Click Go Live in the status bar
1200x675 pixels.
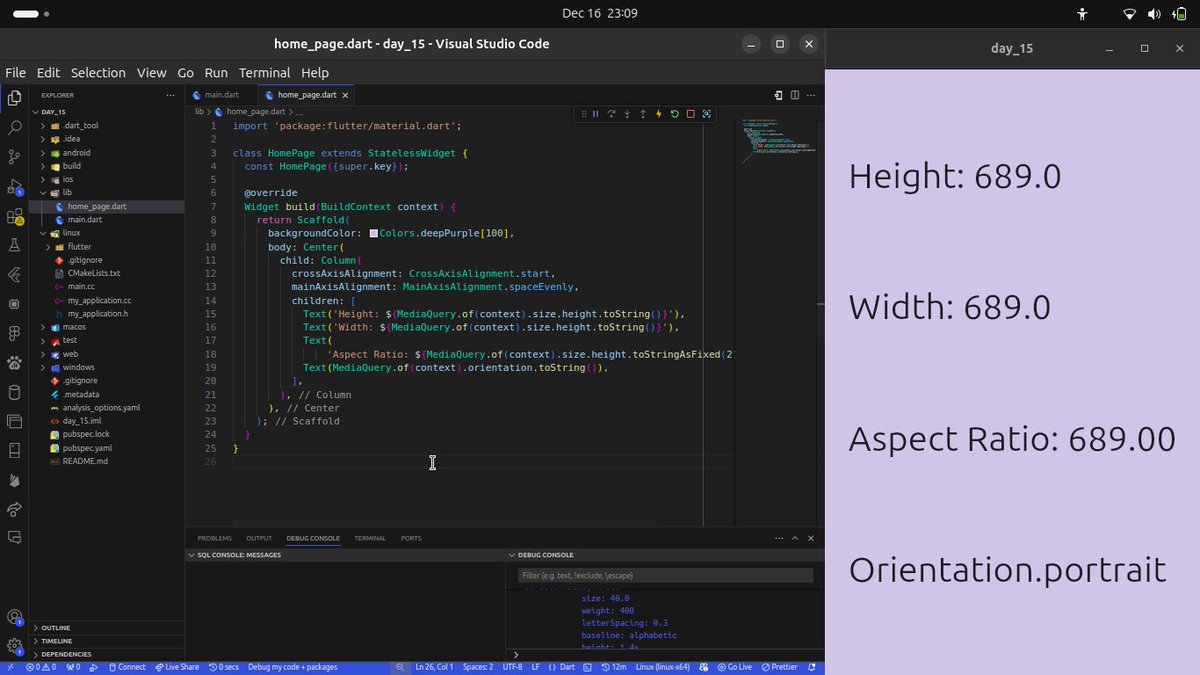pos(735,666)
